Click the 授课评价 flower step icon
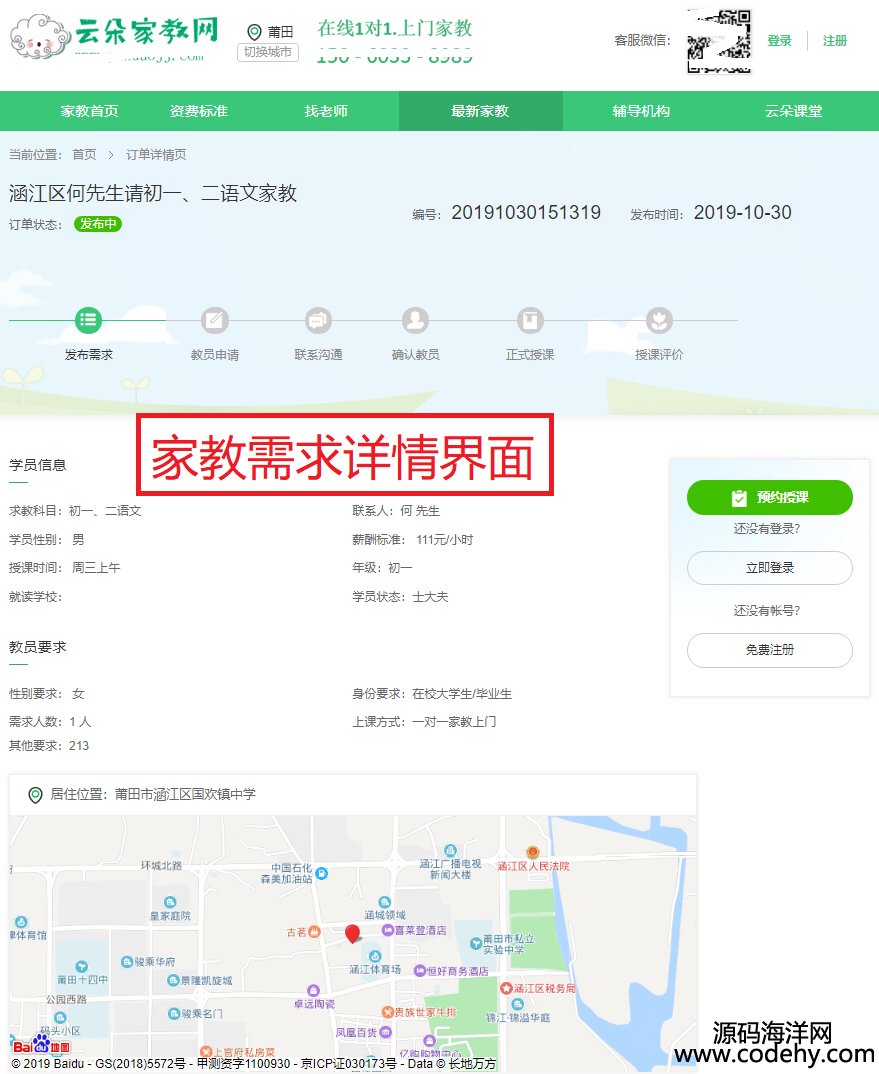879x1074 pixels. 659,320
